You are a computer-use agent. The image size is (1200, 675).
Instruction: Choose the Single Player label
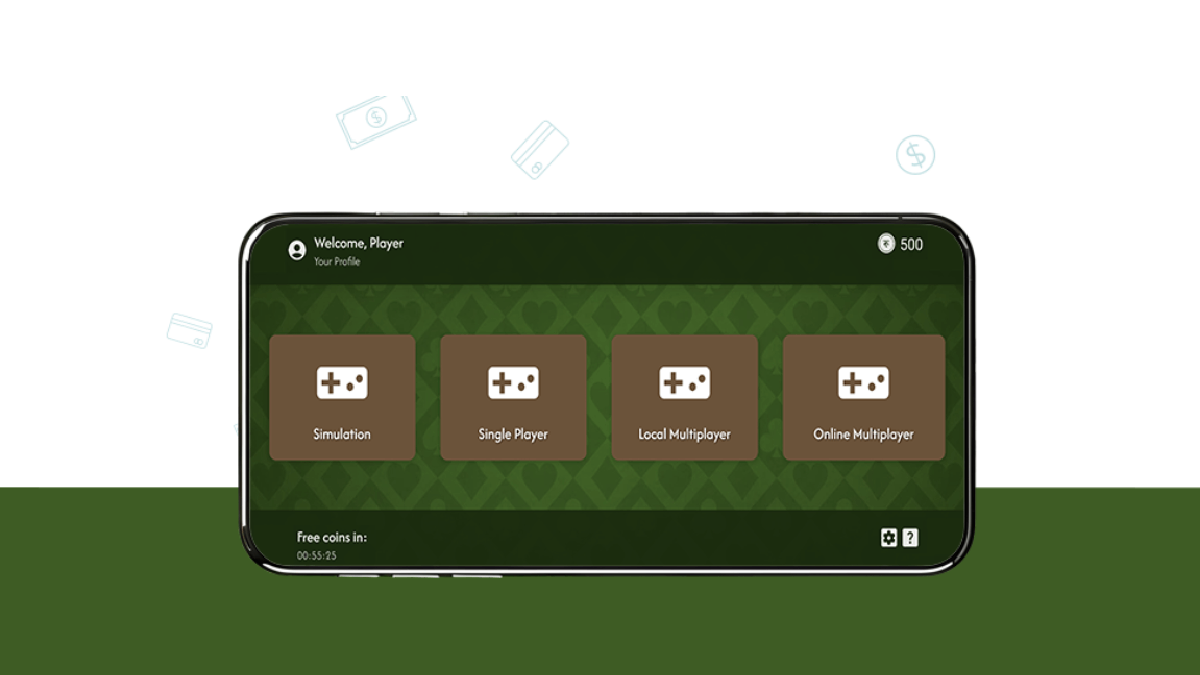(x=513, y=434)
